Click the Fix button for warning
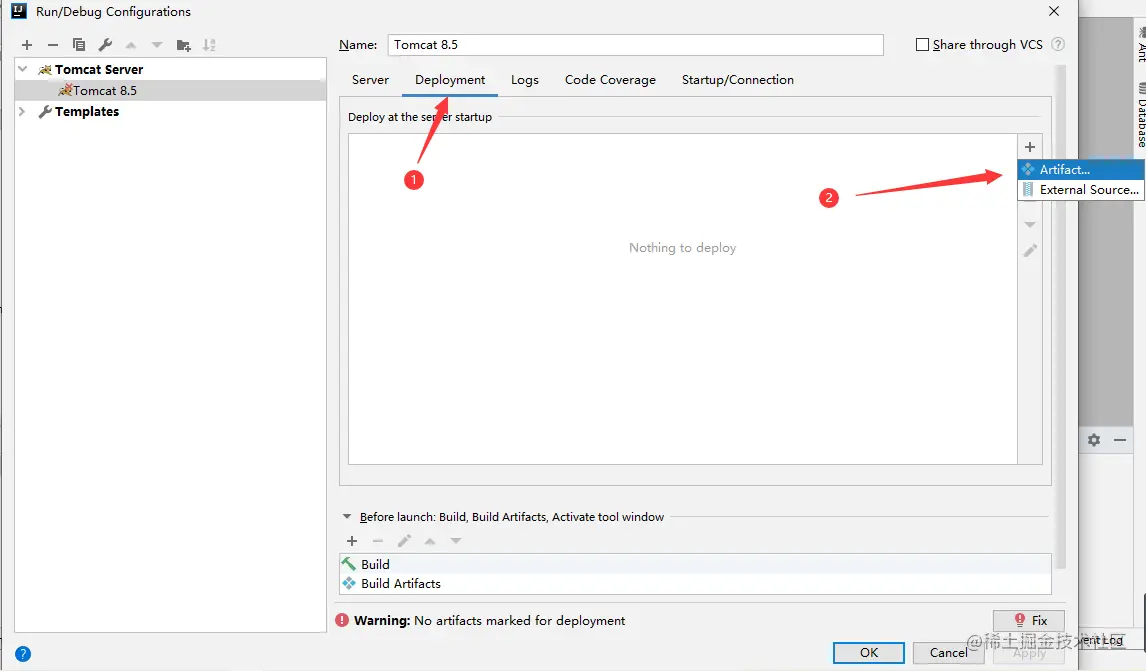Screen dimensions: 1146x671 (x=1029, y=620)
